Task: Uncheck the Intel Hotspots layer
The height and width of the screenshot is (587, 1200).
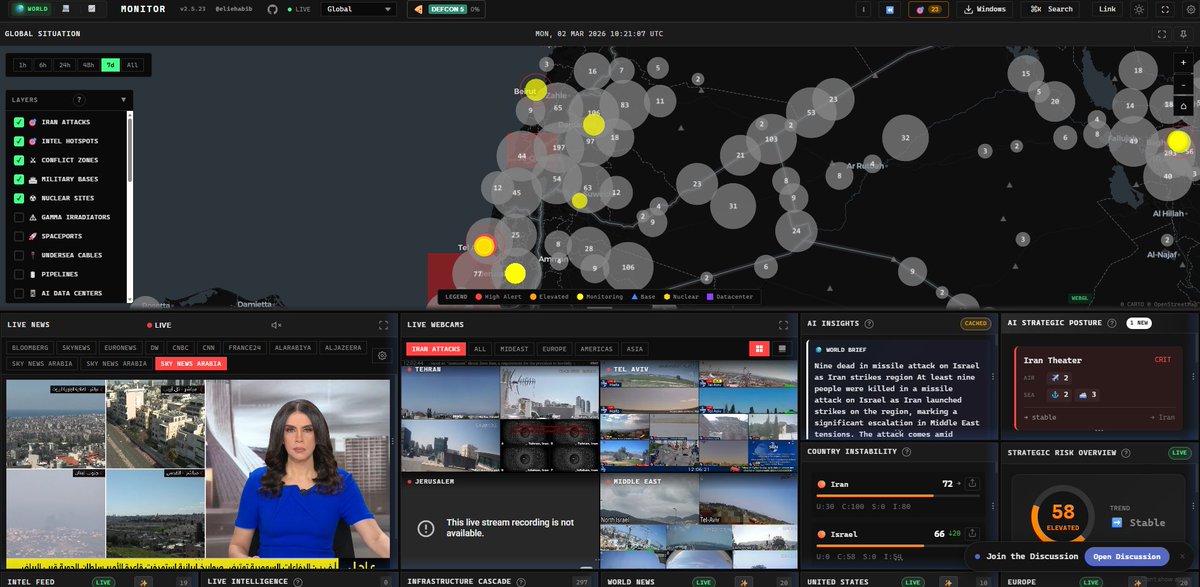Action: point(19,141)
